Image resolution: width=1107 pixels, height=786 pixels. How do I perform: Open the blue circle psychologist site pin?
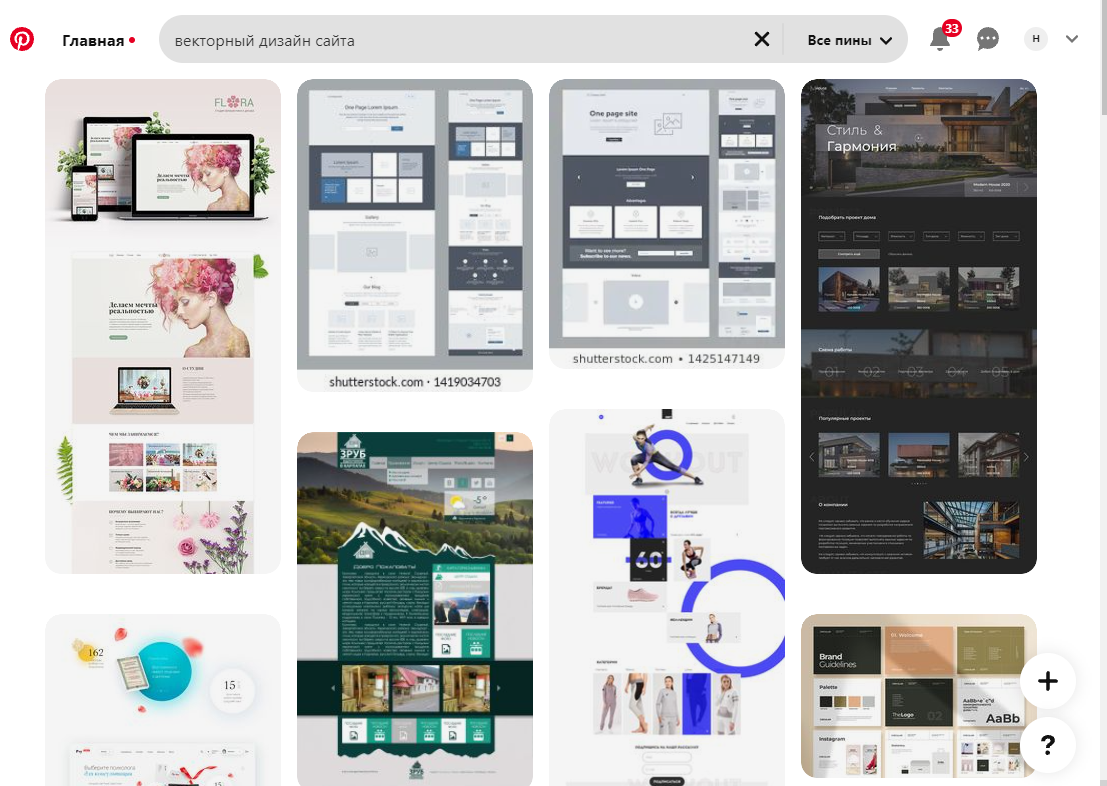pyautogui.click(x=163, y=700)
